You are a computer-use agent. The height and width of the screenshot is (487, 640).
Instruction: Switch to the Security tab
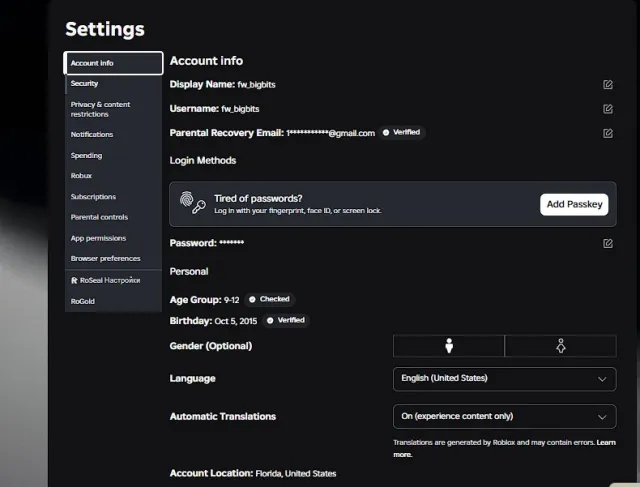[x=113, y=84]
